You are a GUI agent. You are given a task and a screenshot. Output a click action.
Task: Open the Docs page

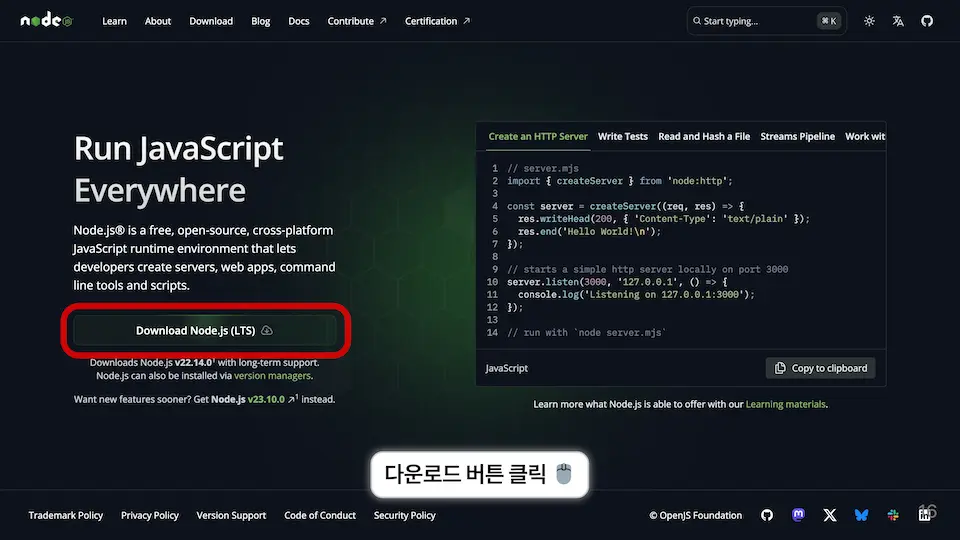(x=299, y=21)
